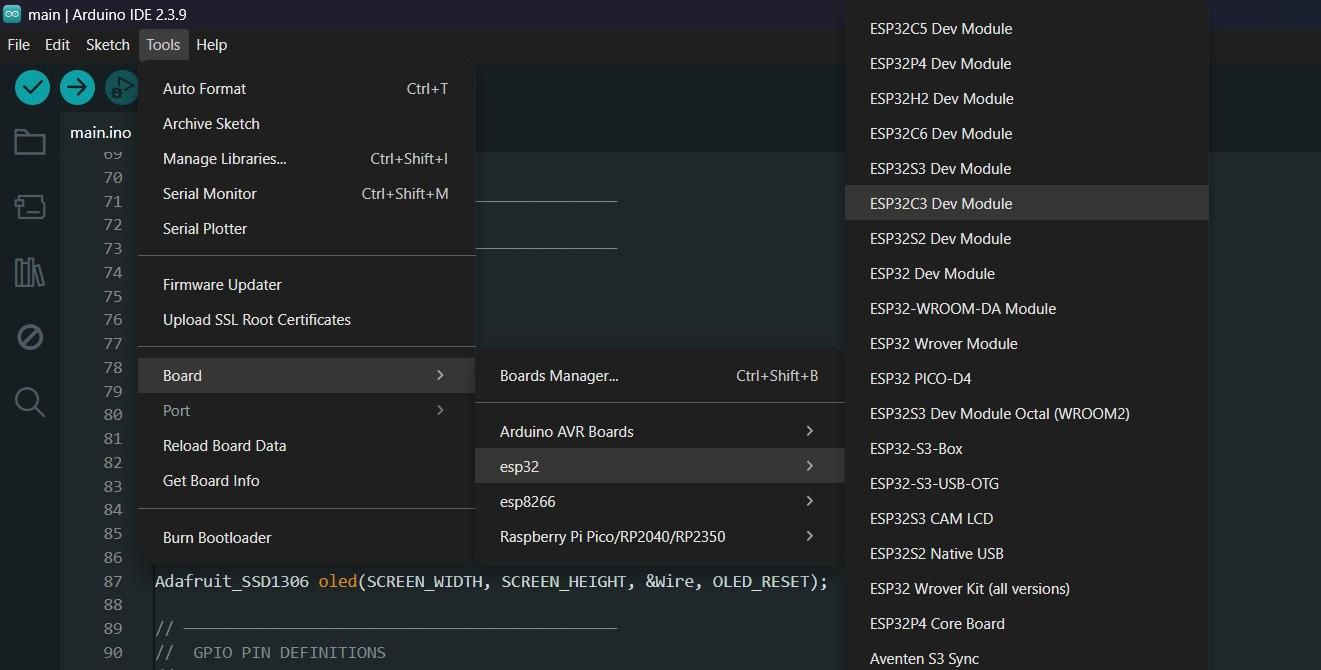
Task: Select ESP32S3 Dev Module Octal (WROOM2)
Action: 1027,414
